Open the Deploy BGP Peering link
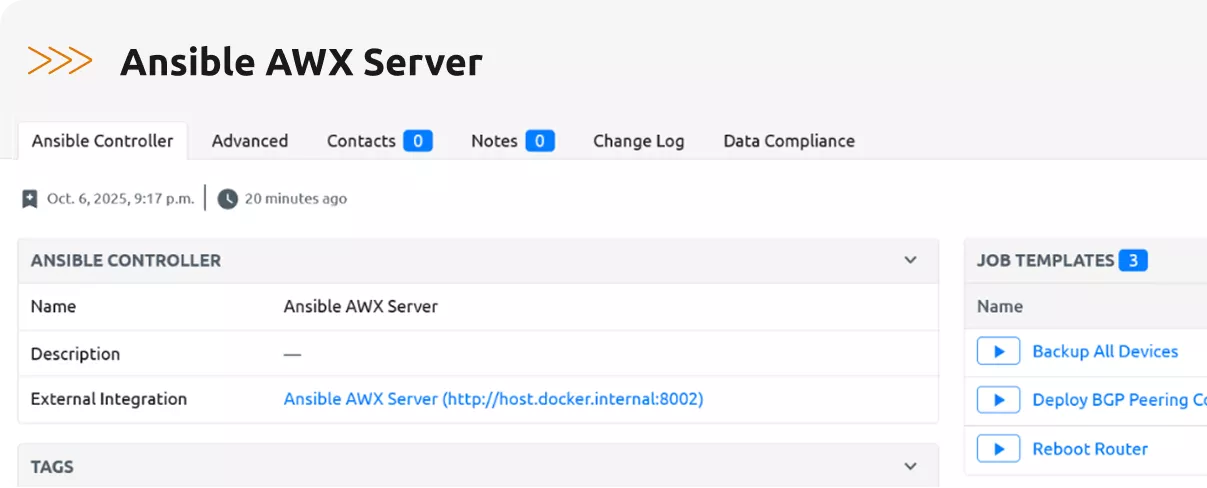 pyautogui.click(x=1119, y=400)
